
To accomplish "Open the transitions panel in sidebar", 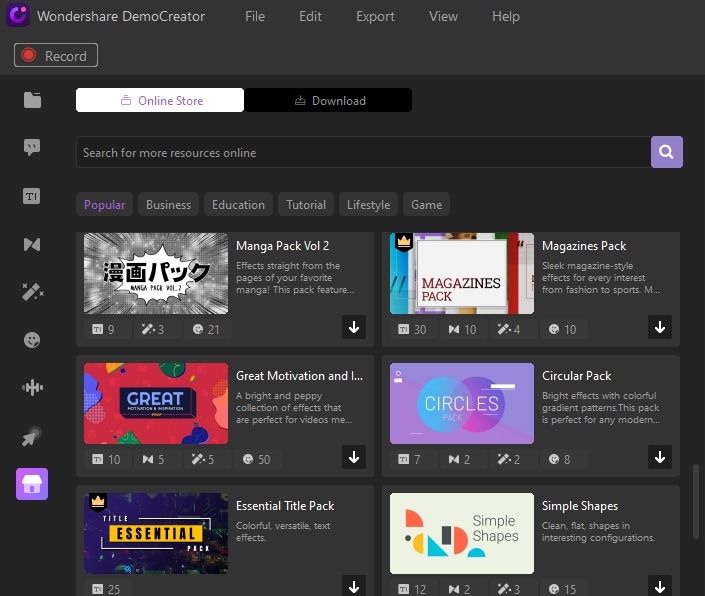I will pyautogui.click(x=32, y=244).
